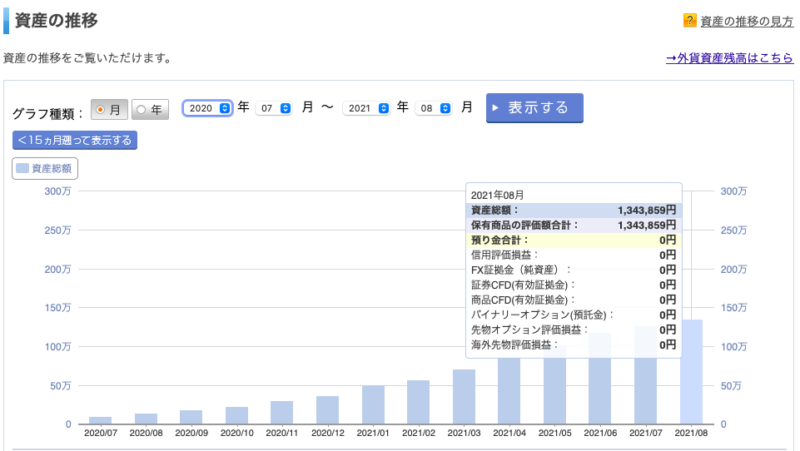
Task: Select the 年 graph type radio button
Action: [x=150, y=110]
